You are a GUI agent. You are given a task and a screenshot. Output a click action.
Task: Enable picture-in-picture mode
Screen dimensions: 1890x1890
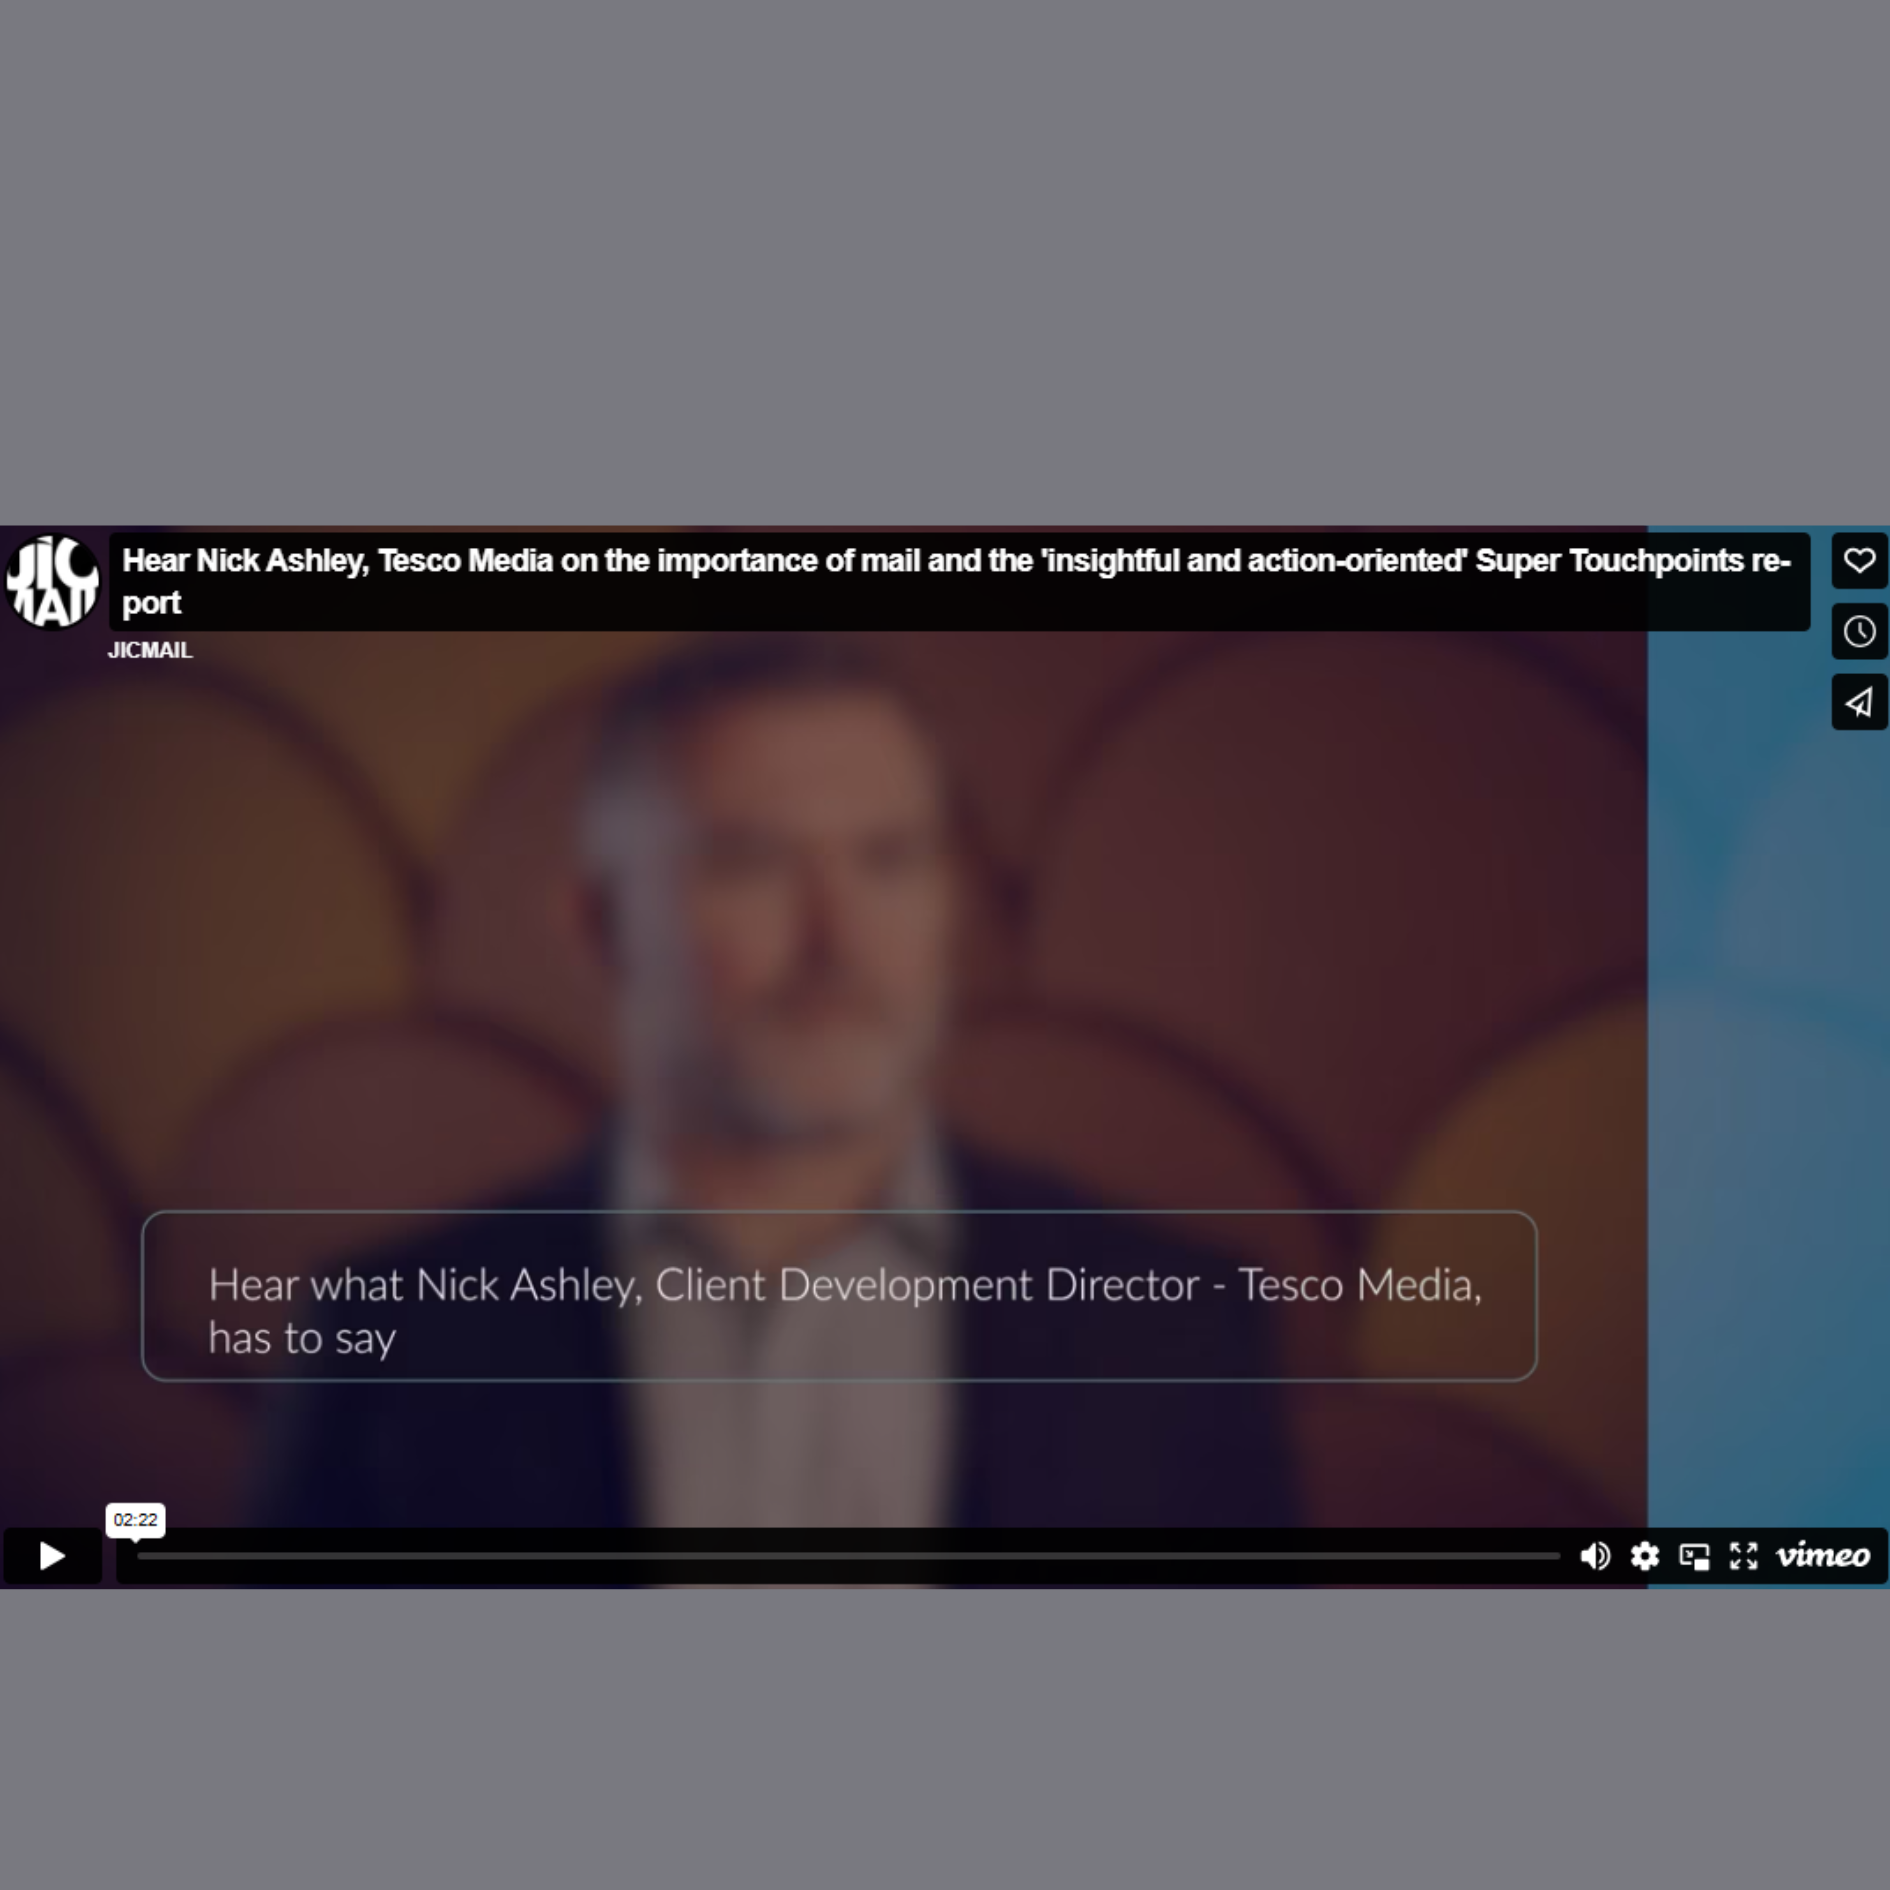[1694, 1555]
